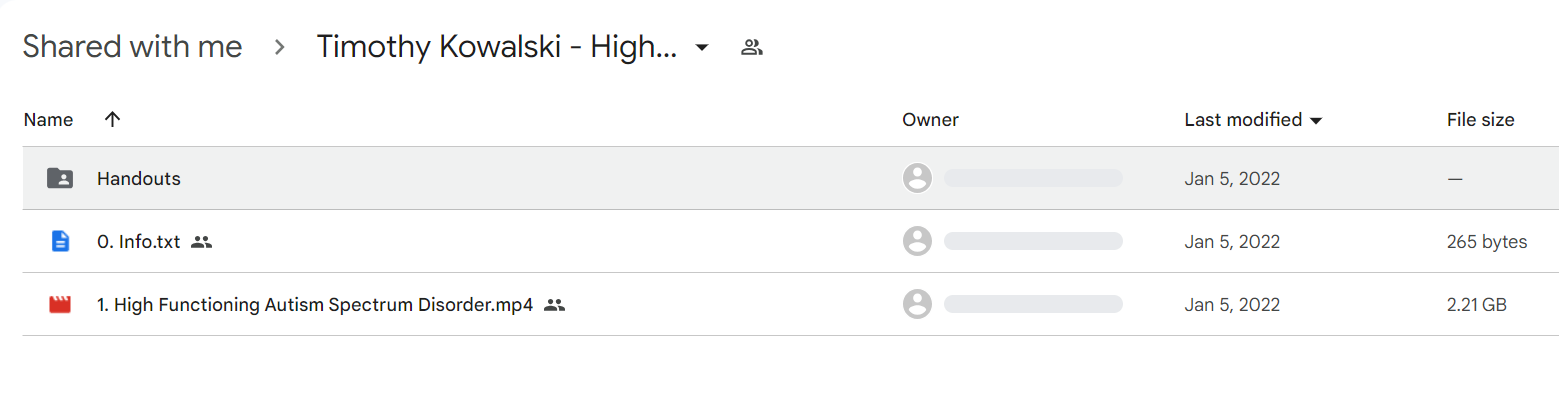Click the File size column header
1559x399 pixels.
(x=1480, y=120)
